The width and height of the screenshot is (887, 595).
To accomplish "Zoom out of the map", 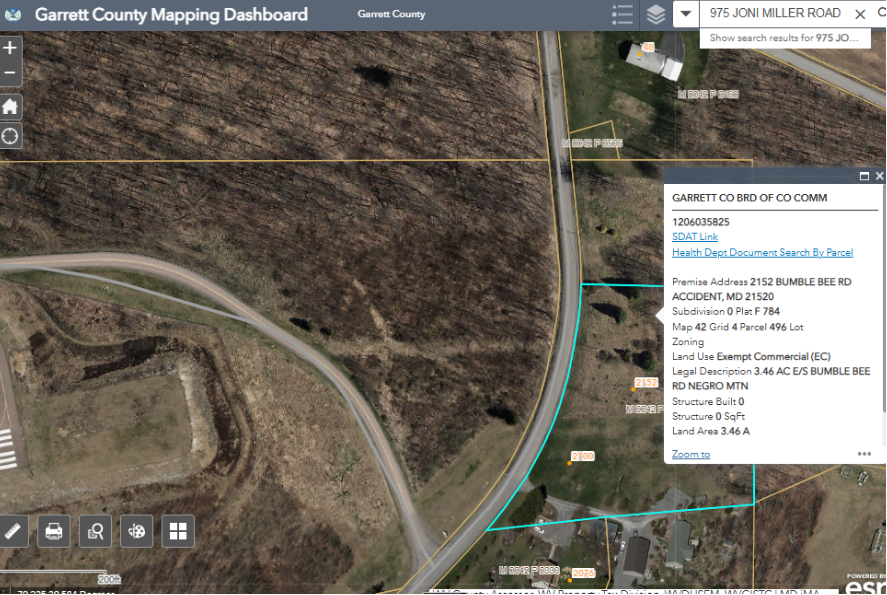I will click(10, 73).
